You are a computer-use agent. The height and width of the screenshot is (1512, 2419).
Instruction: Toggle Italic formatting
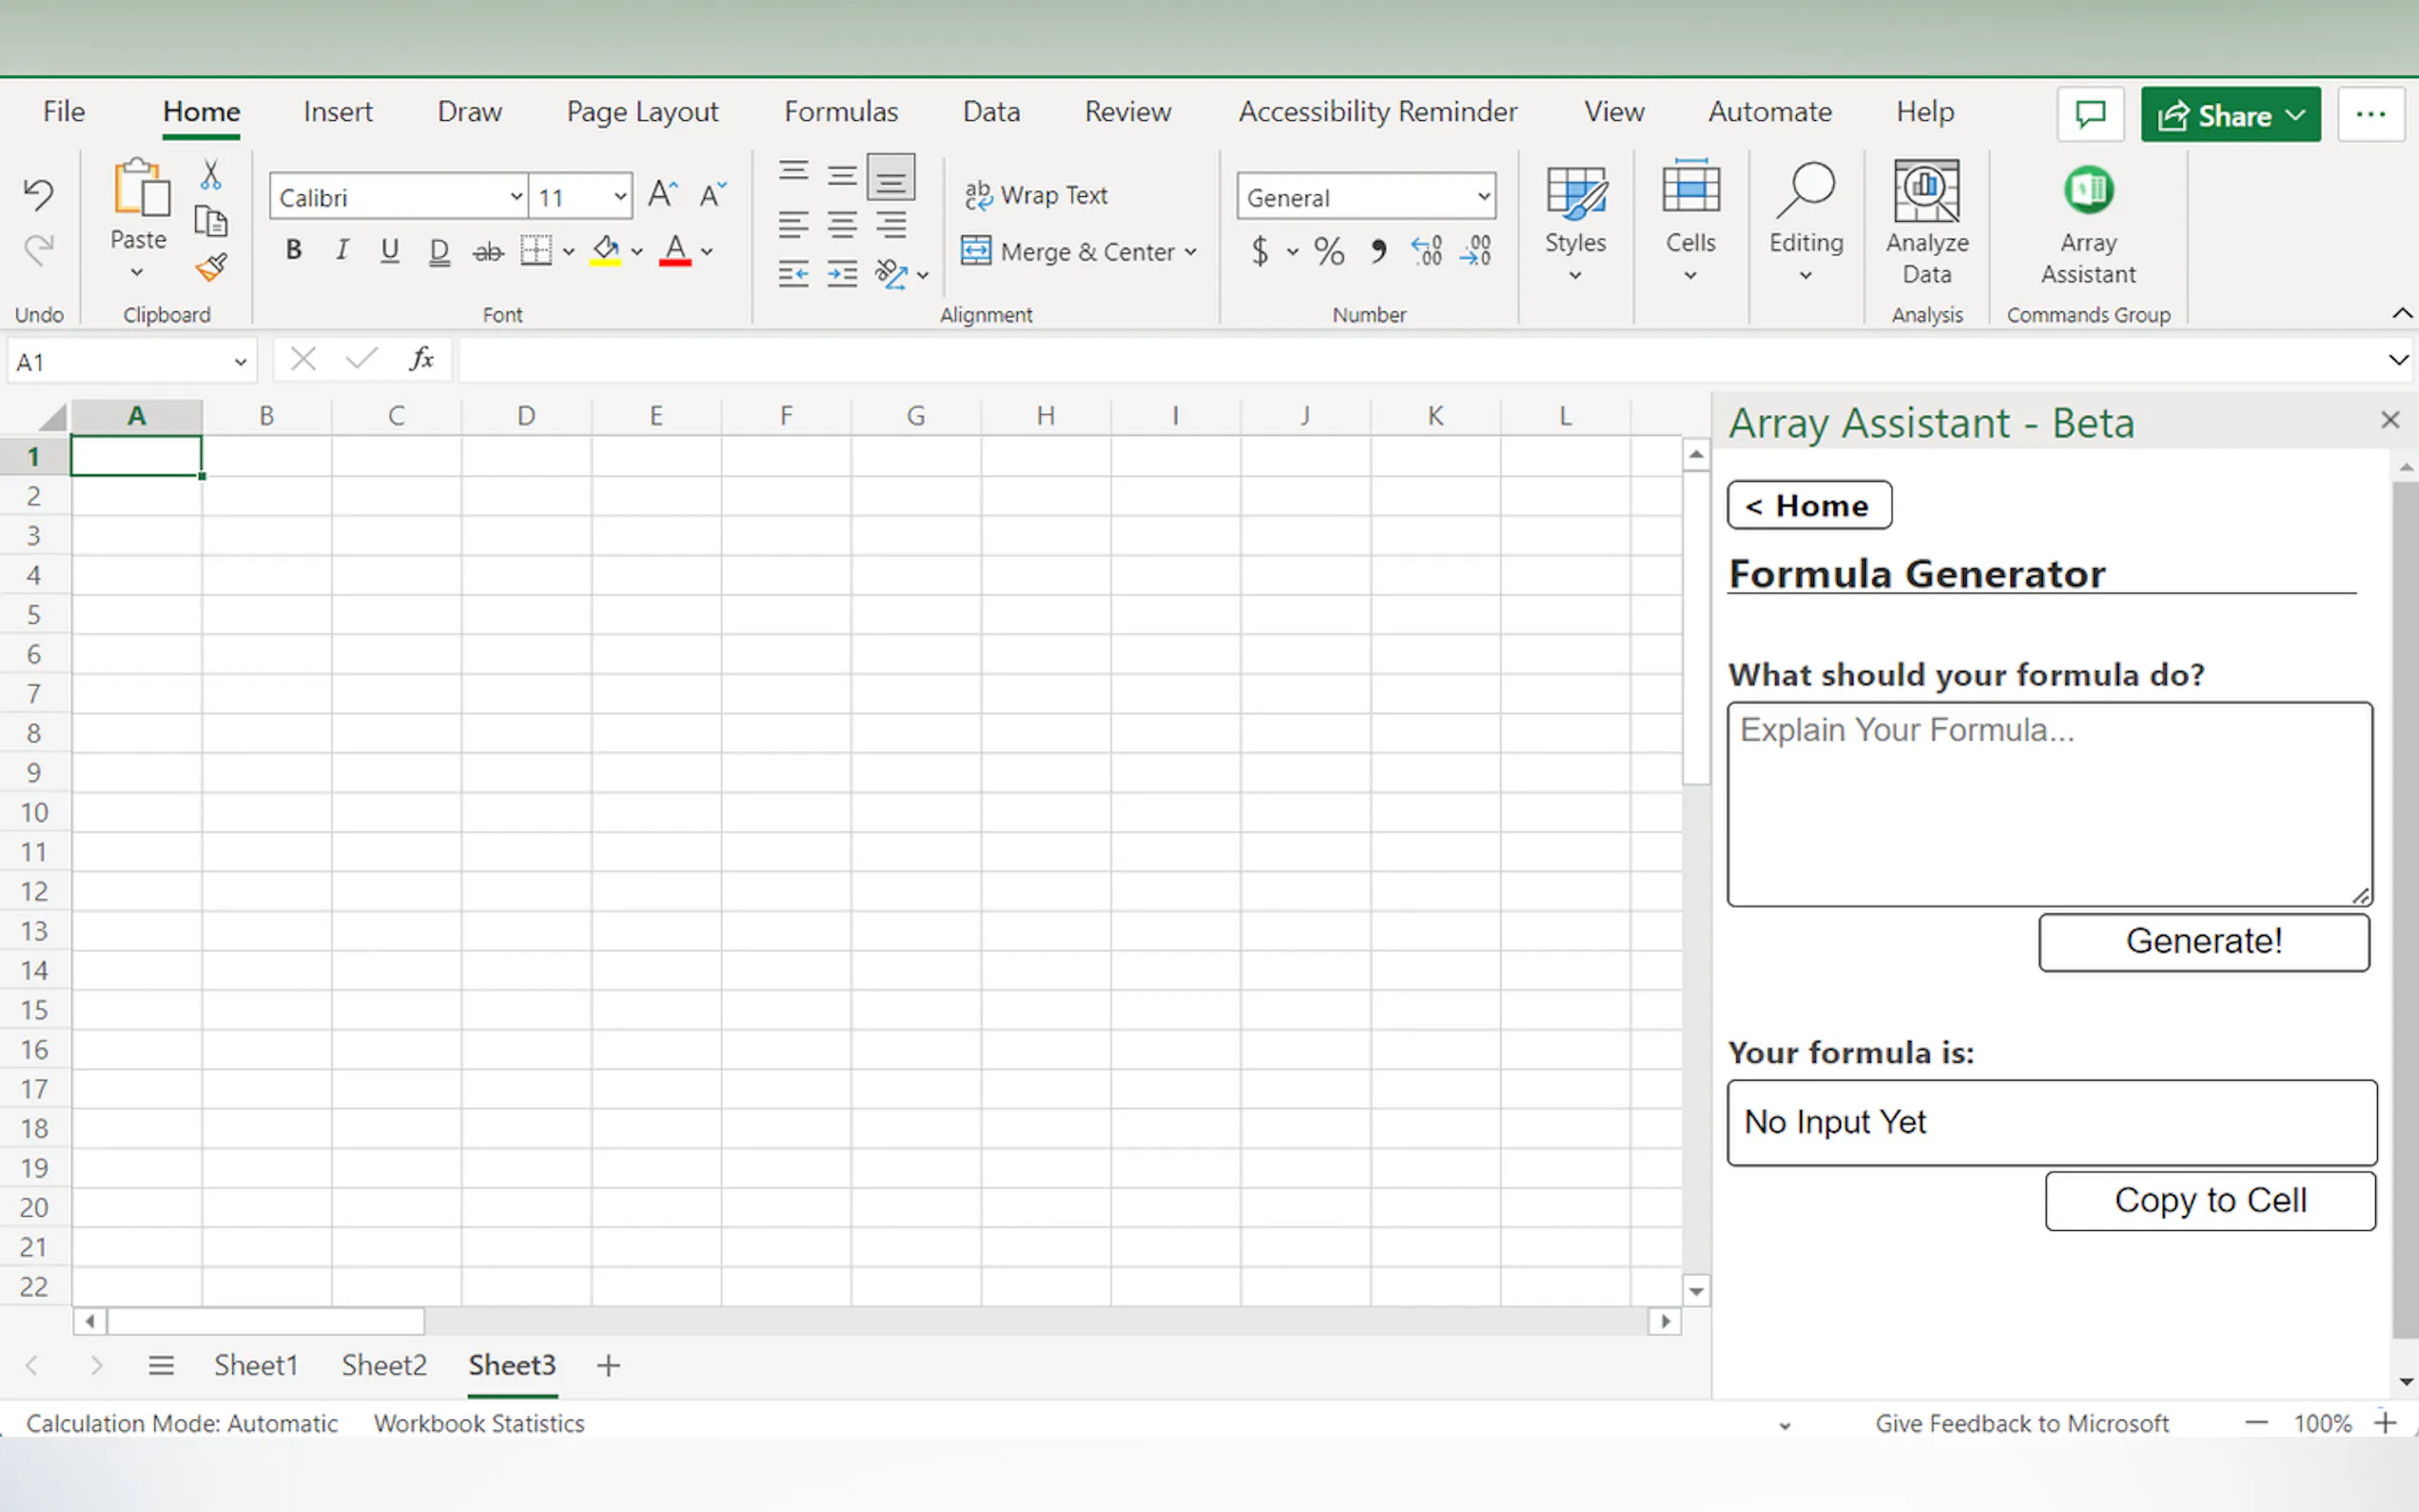(342, 250)
